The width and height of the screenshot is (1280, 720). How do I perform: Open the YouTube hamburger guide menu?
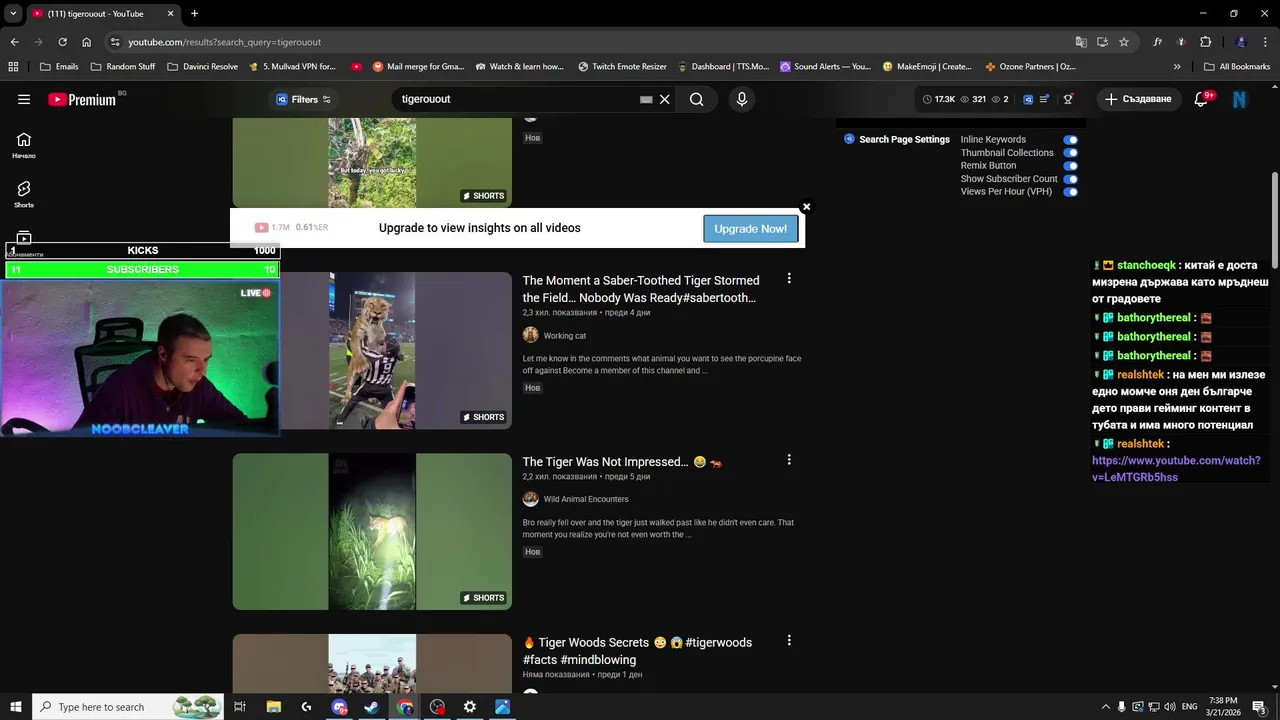pyautogui.click(x=24, y=99)
